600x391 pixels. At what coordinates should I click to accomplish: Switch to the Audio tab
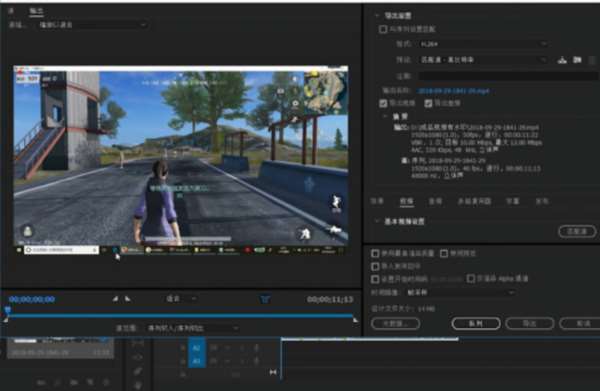coord(435,201)
